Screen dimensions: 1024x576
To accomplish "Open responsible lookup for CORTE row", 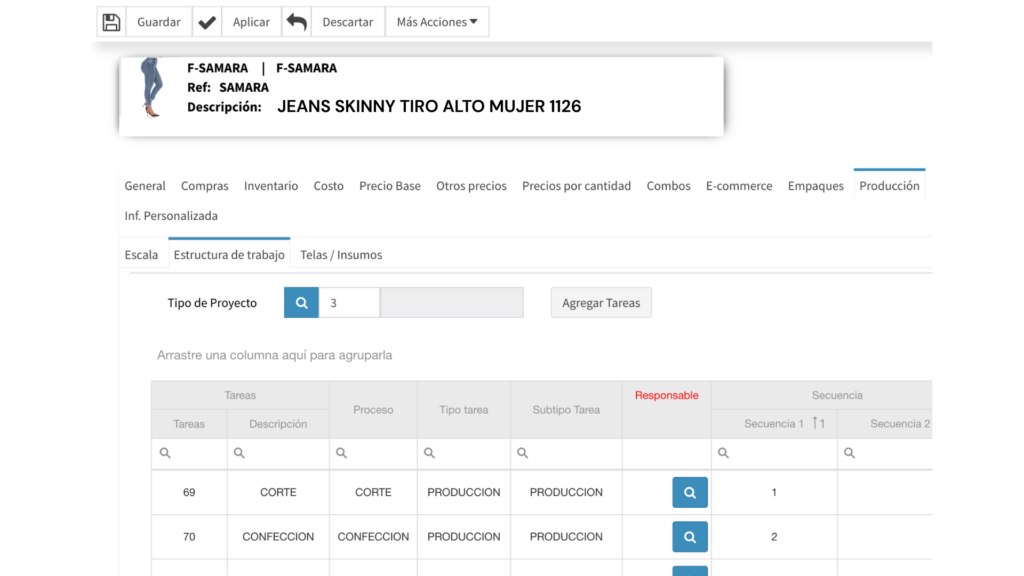I will 690,492.
